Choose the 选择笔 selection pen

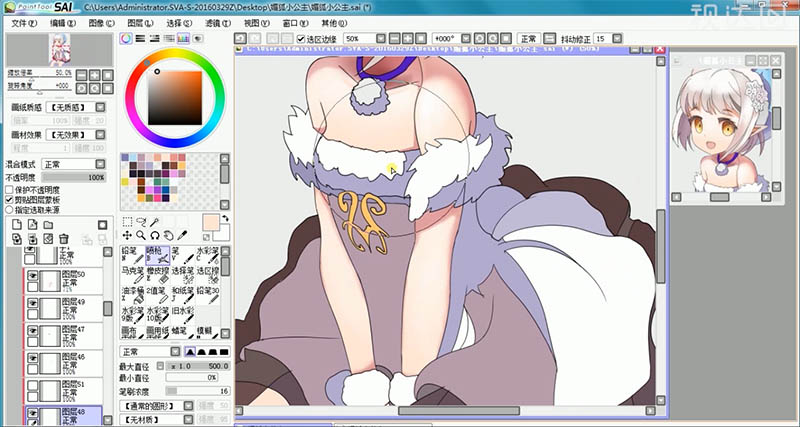(183, 274)
